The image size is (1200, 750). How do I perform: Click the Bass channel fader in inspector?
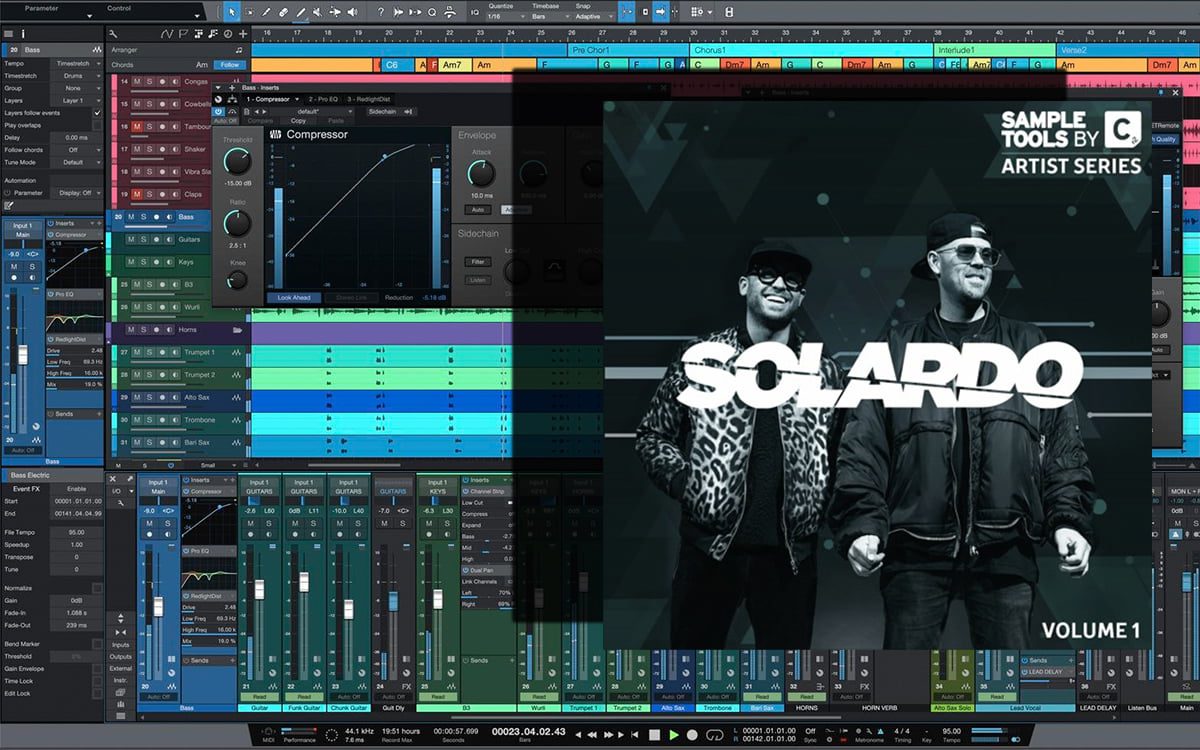pos(22,356)
